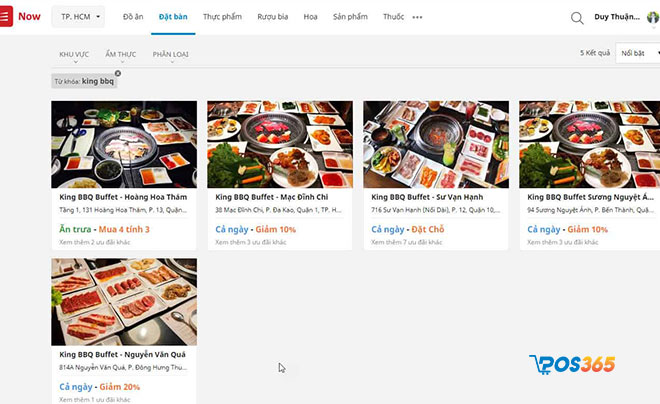
Task: Click the Nguyễn Văn Quá restaurant photo
Action: tap(124, 302)
